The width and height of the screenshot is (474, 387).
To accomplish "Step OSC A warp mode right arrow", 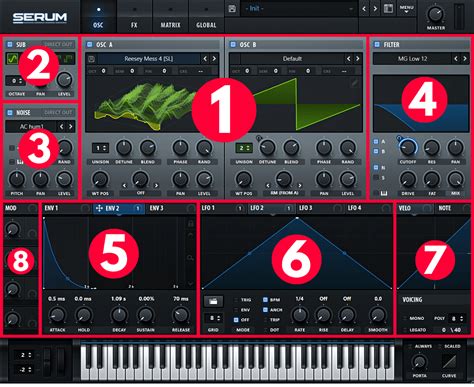I will click(156, 185).
